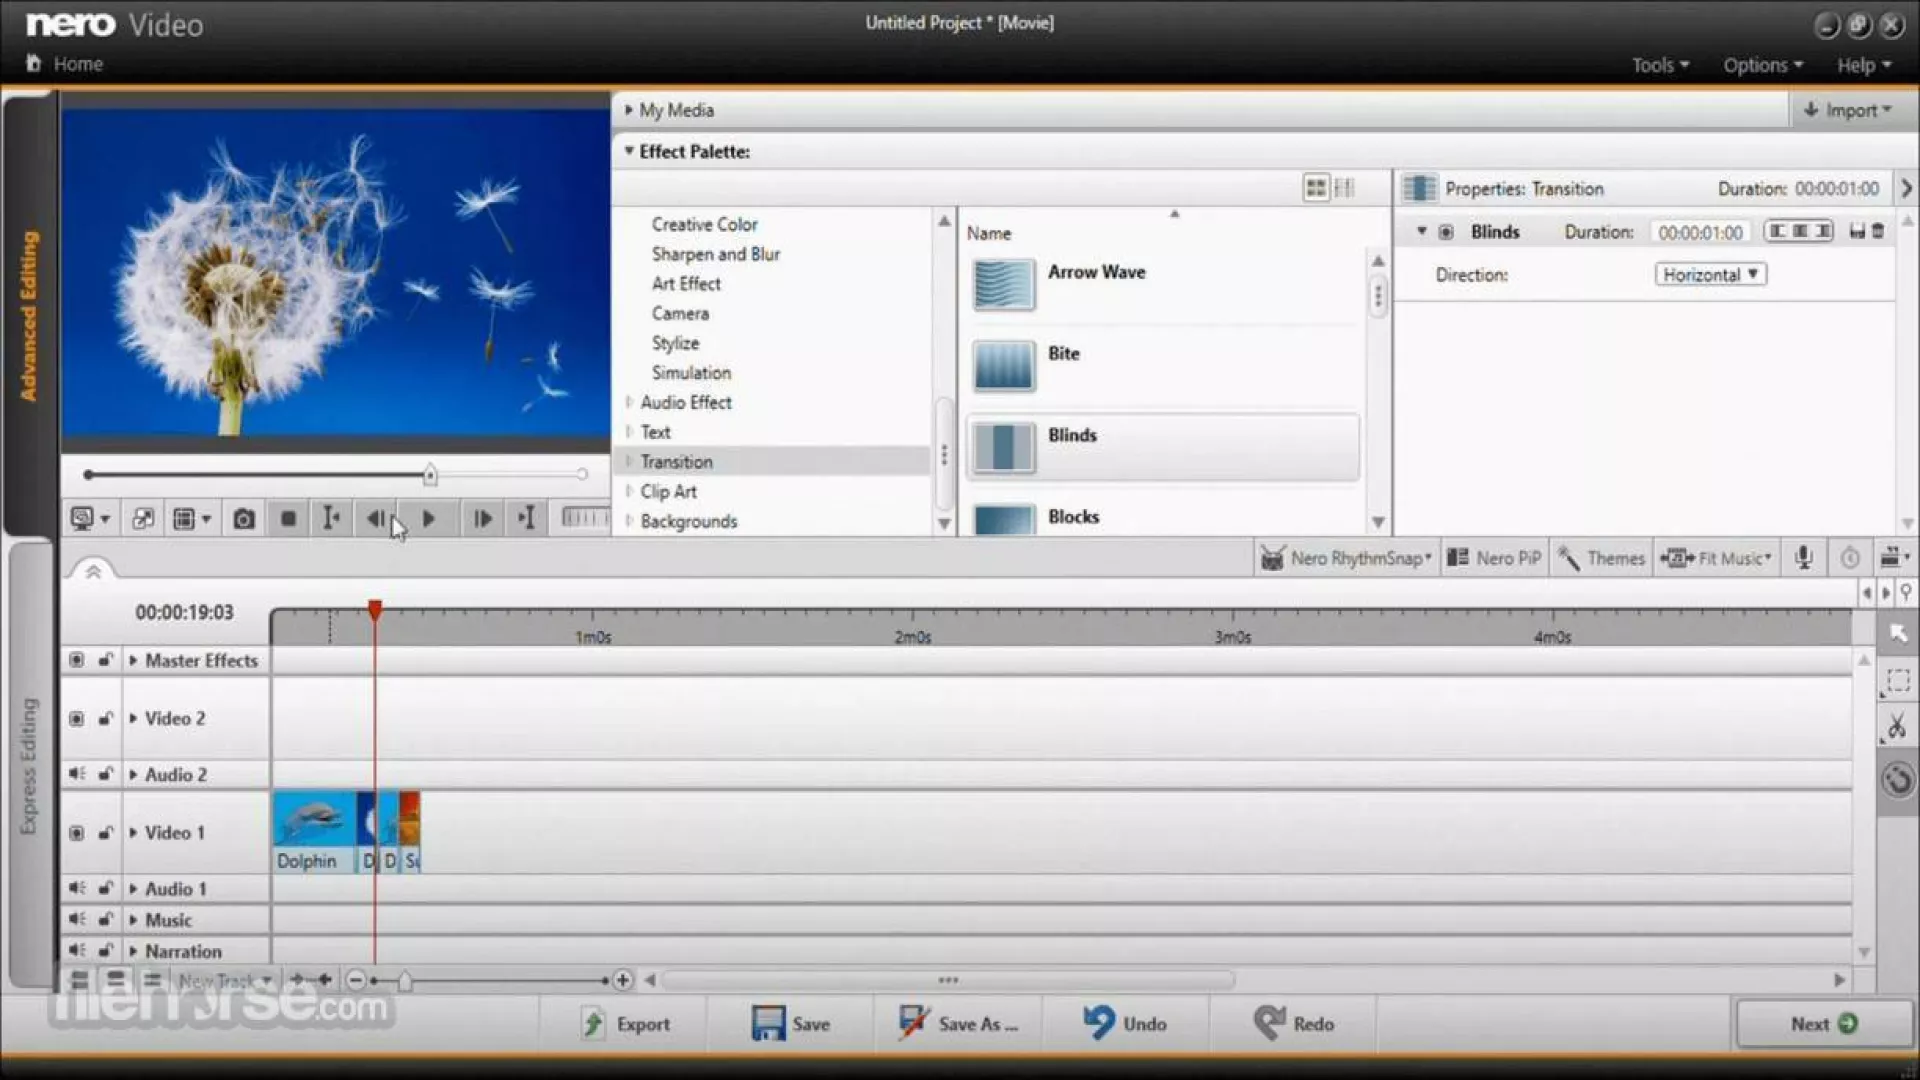Toggle lock on Video 1 track
1920x1080 pixels.
pos(105,833)
